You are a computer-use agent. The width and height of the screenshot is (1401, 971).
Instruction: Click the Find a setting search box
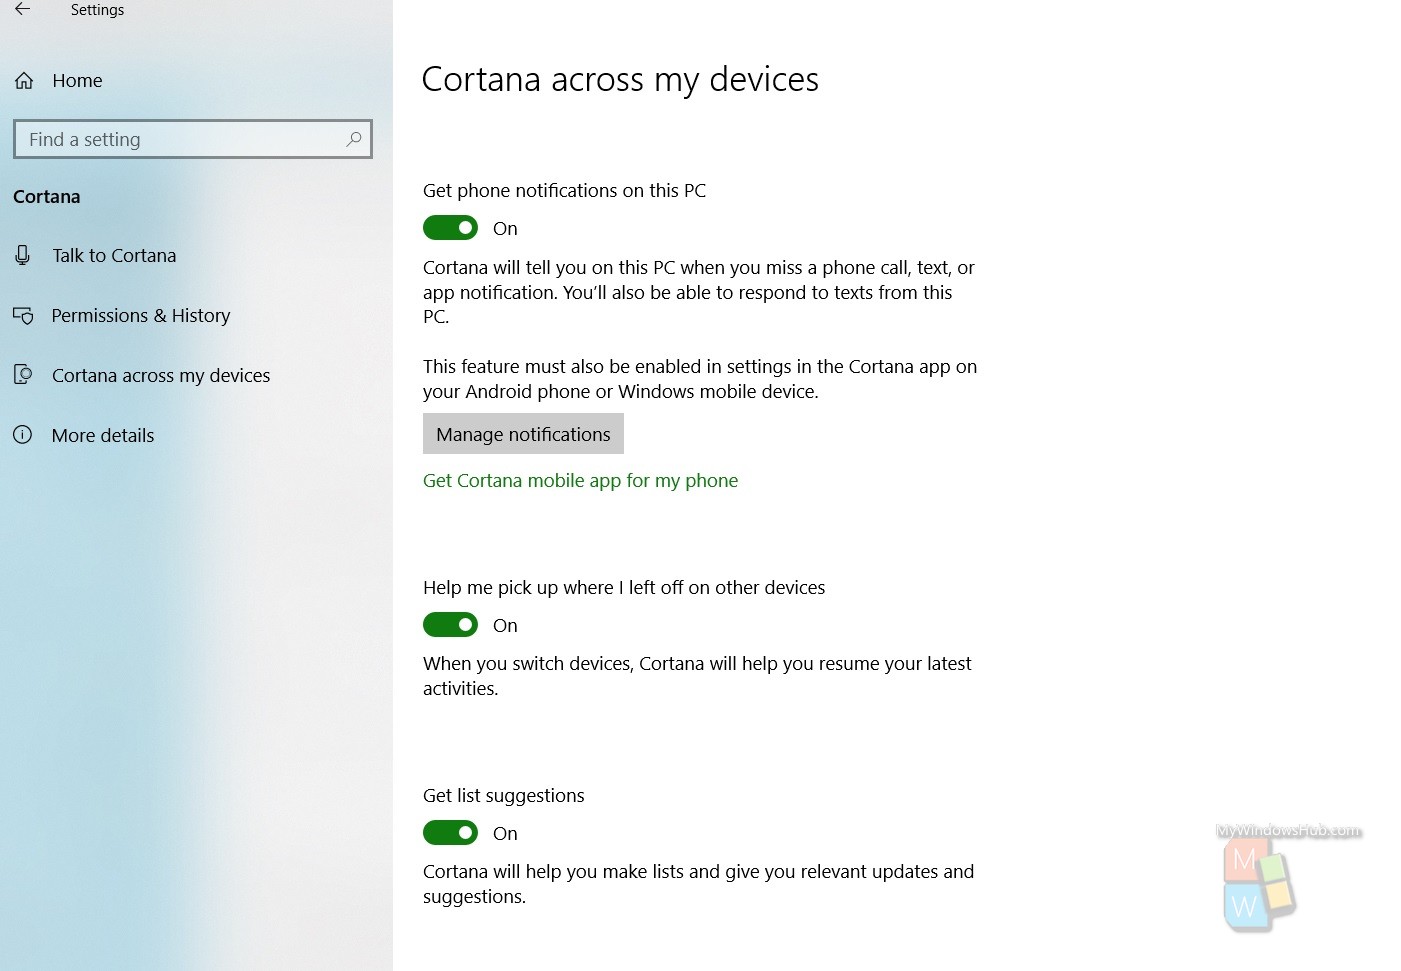(193, 139)
